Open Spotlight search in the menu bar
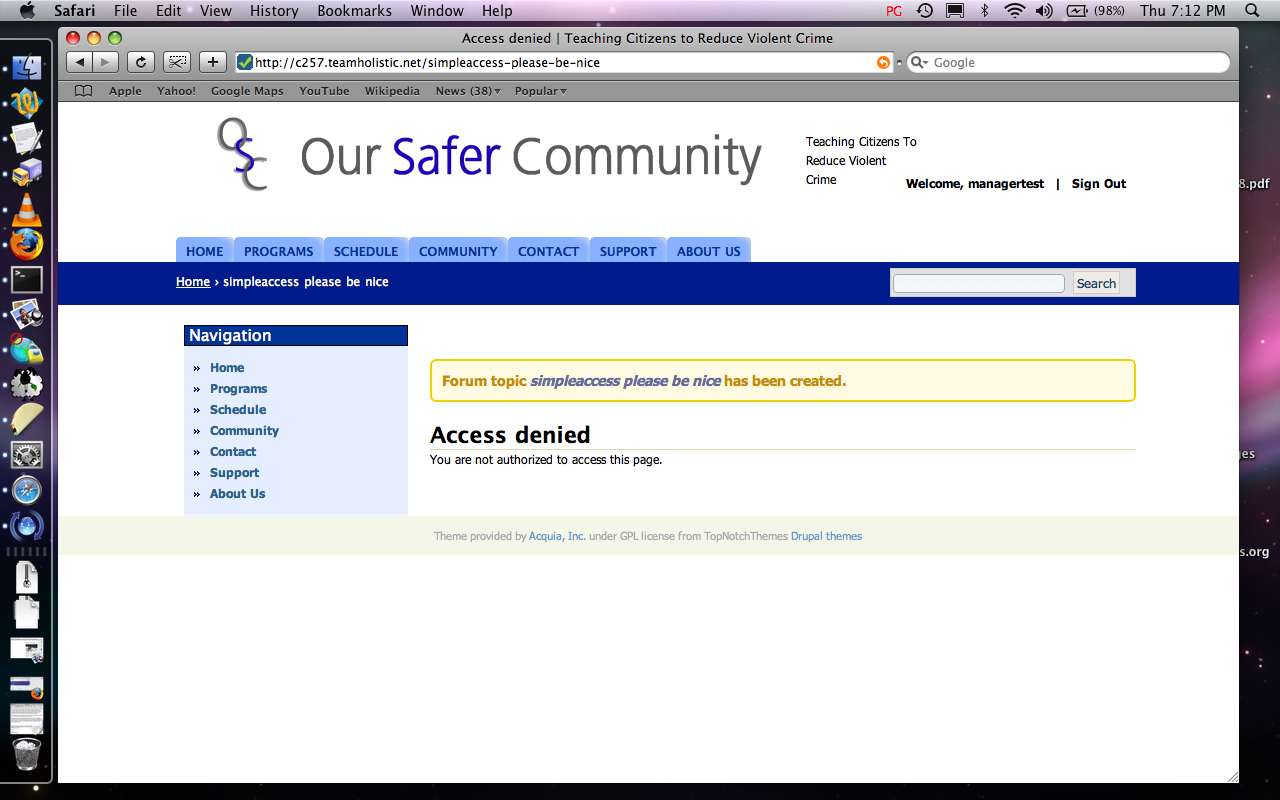The image size is (1280, 800). tap(1251, 11)
